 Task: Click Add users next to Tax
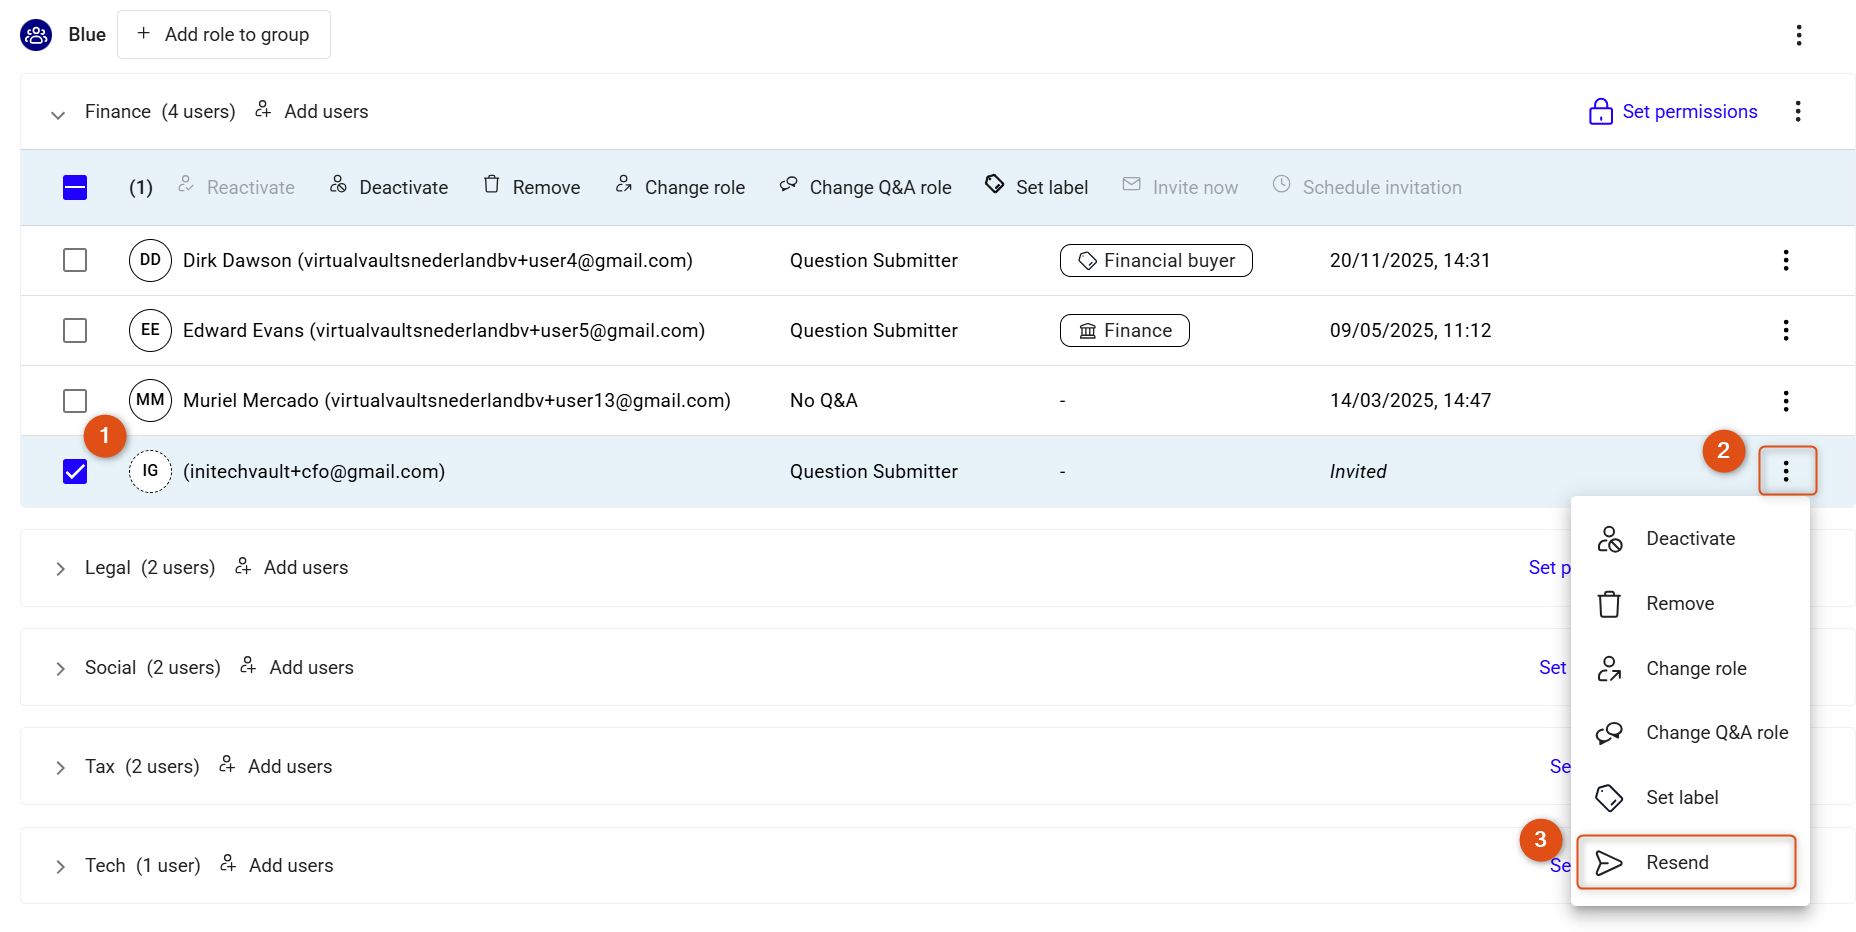[x=275, y=766]
